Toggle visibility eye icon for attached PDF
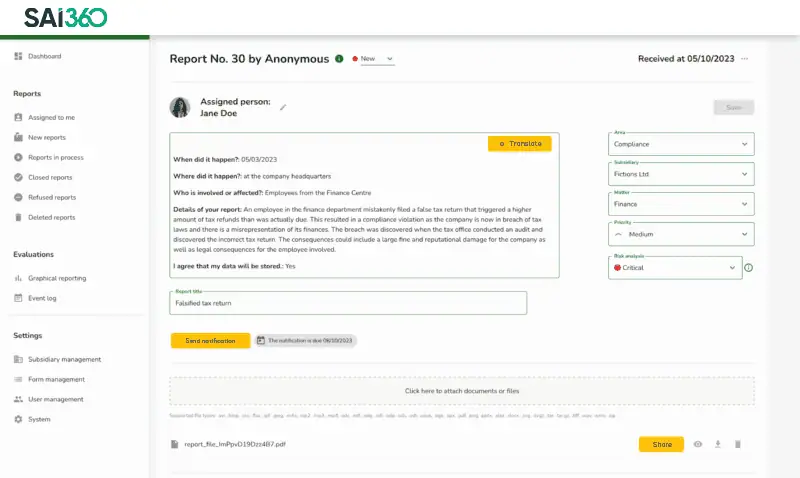The image size is (800, 478). pyautogui.click(x=698, y=444)
